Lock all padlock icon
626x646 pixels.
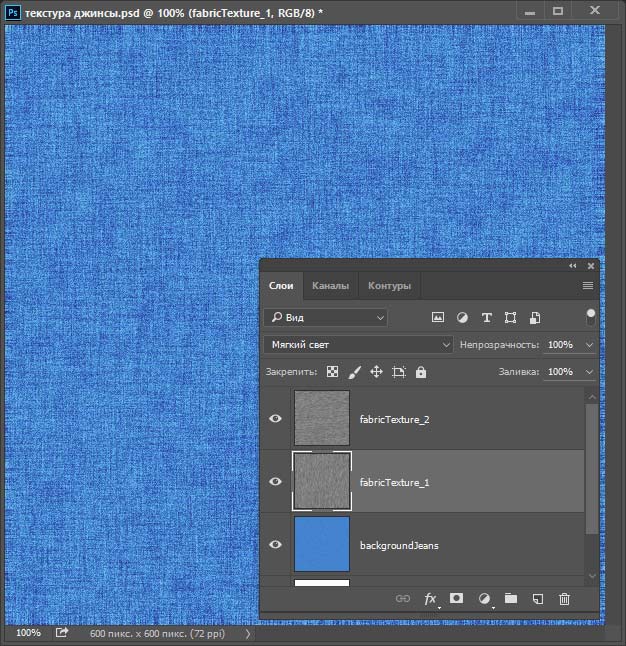click(x=421, y=372)
